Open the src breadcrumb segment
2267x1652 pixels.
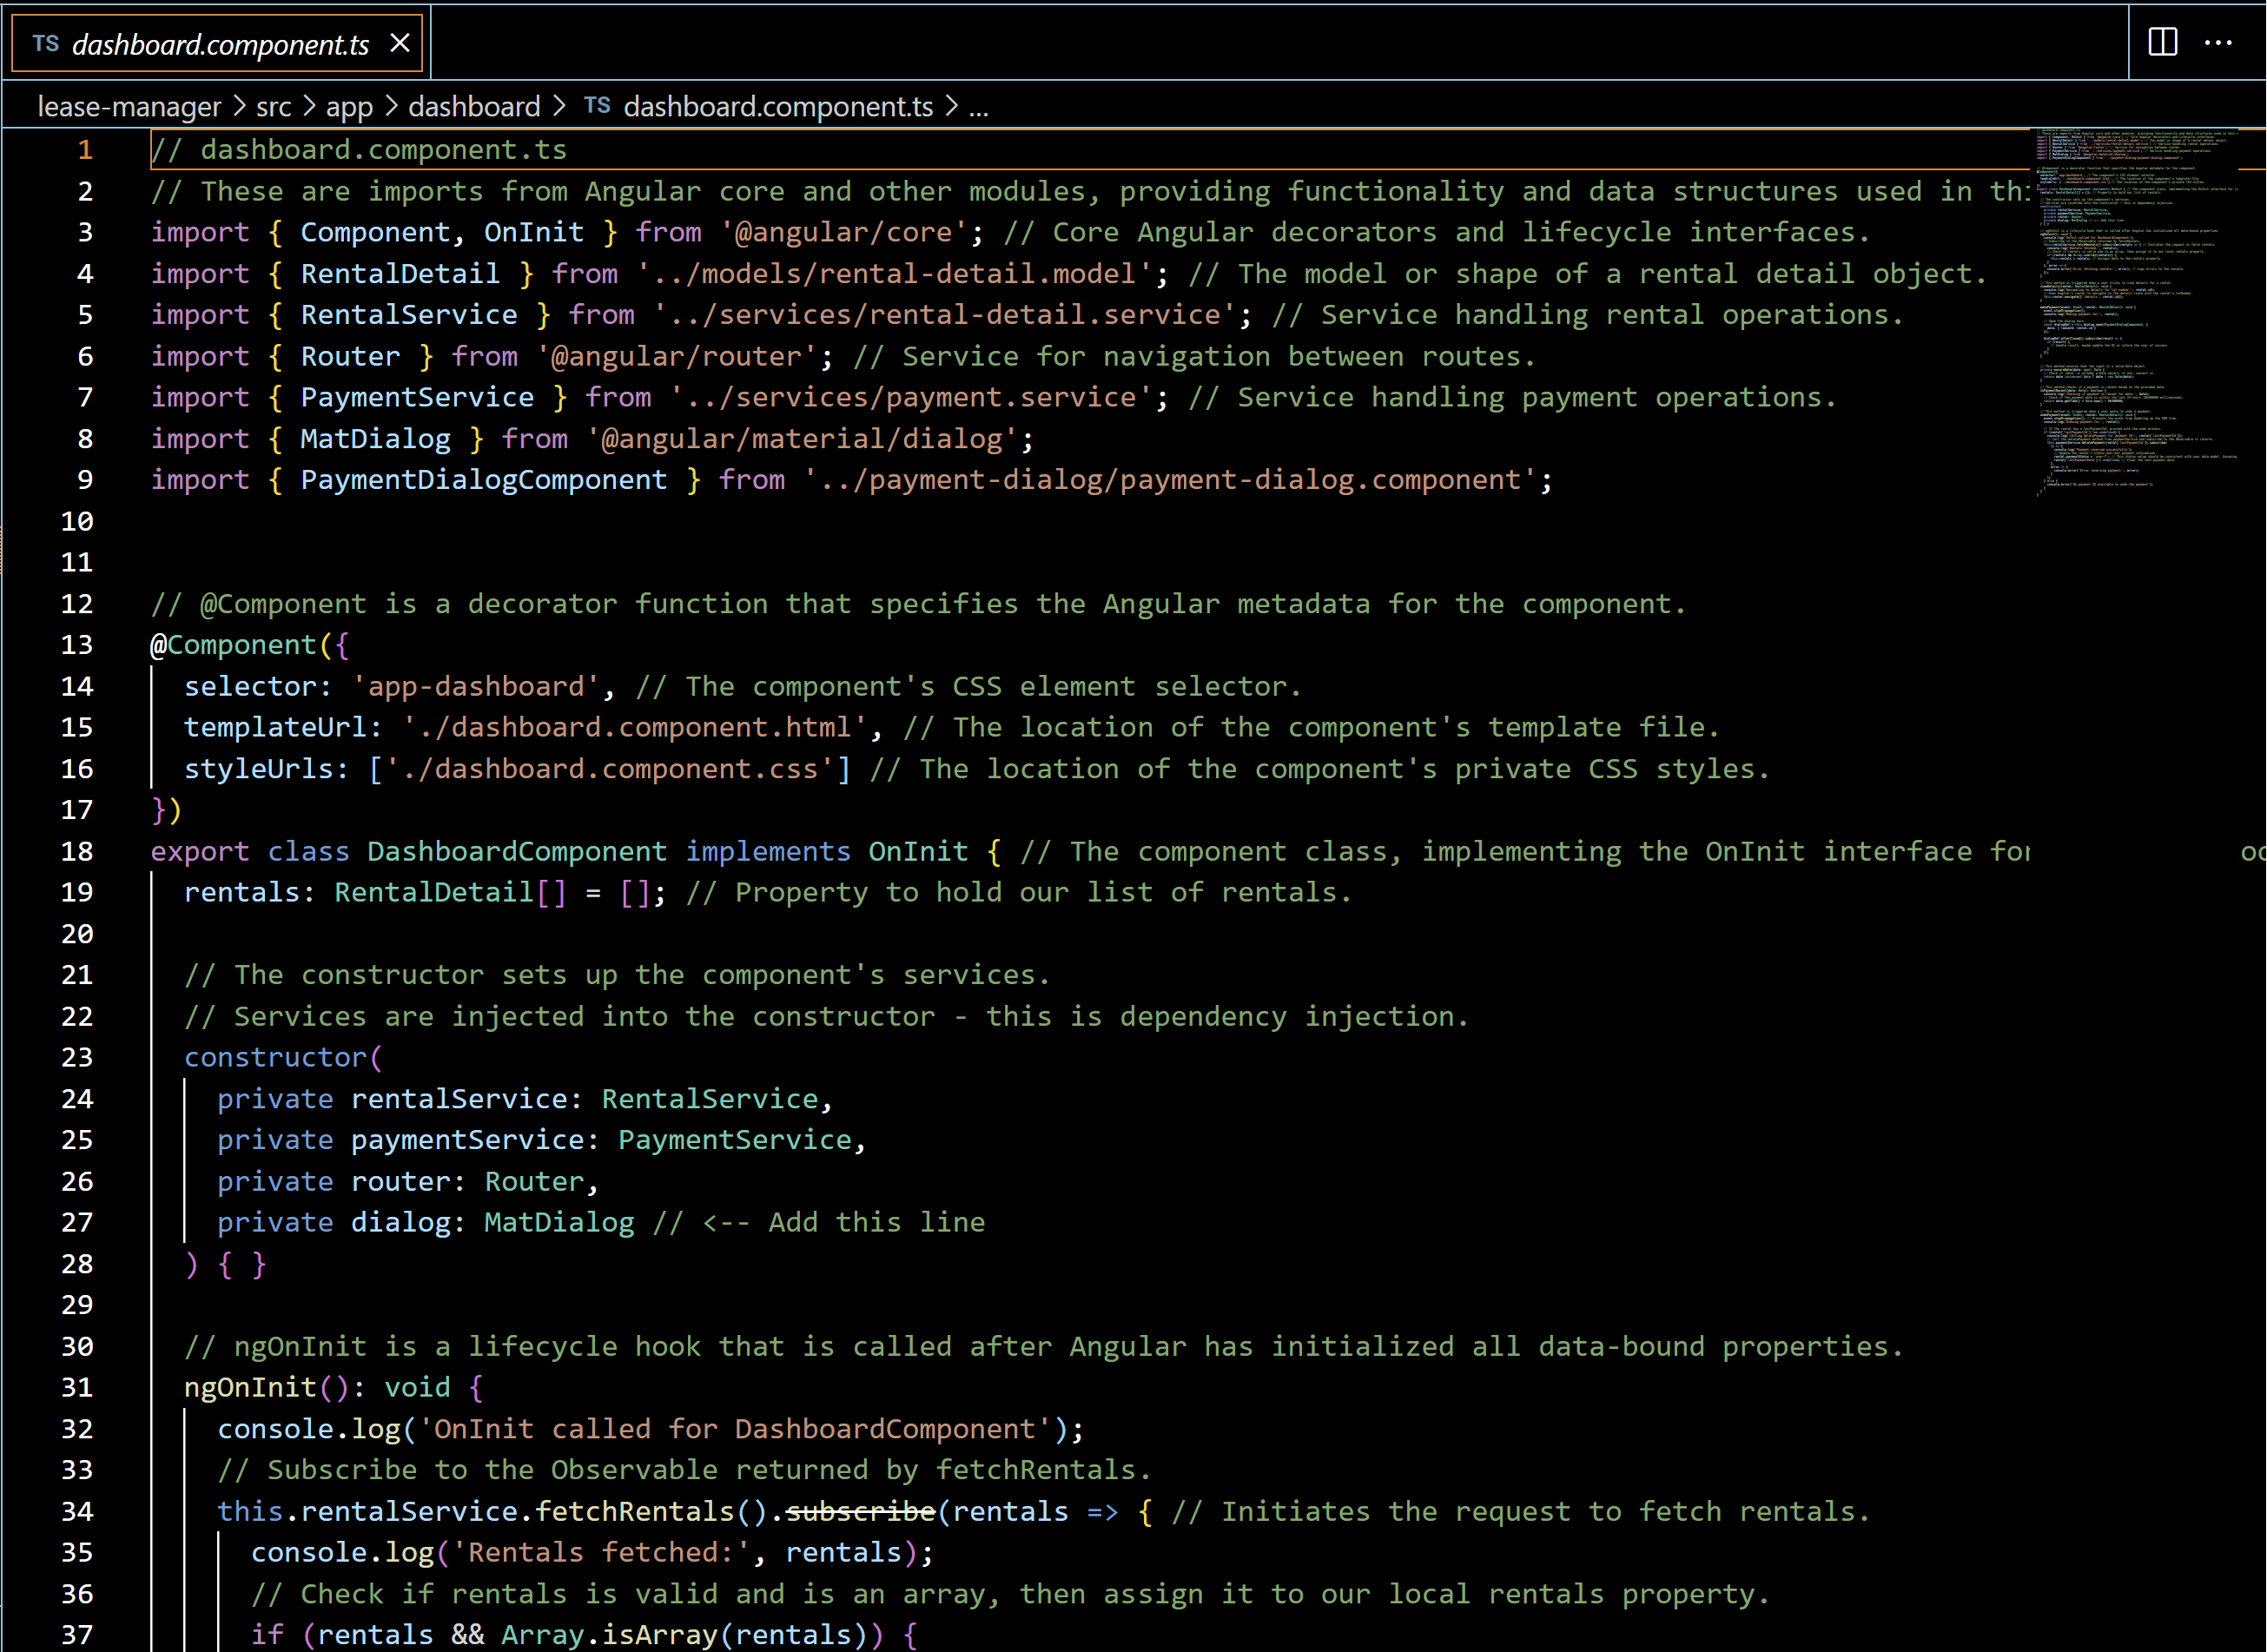pyautogui.click(x=273, y=106)
